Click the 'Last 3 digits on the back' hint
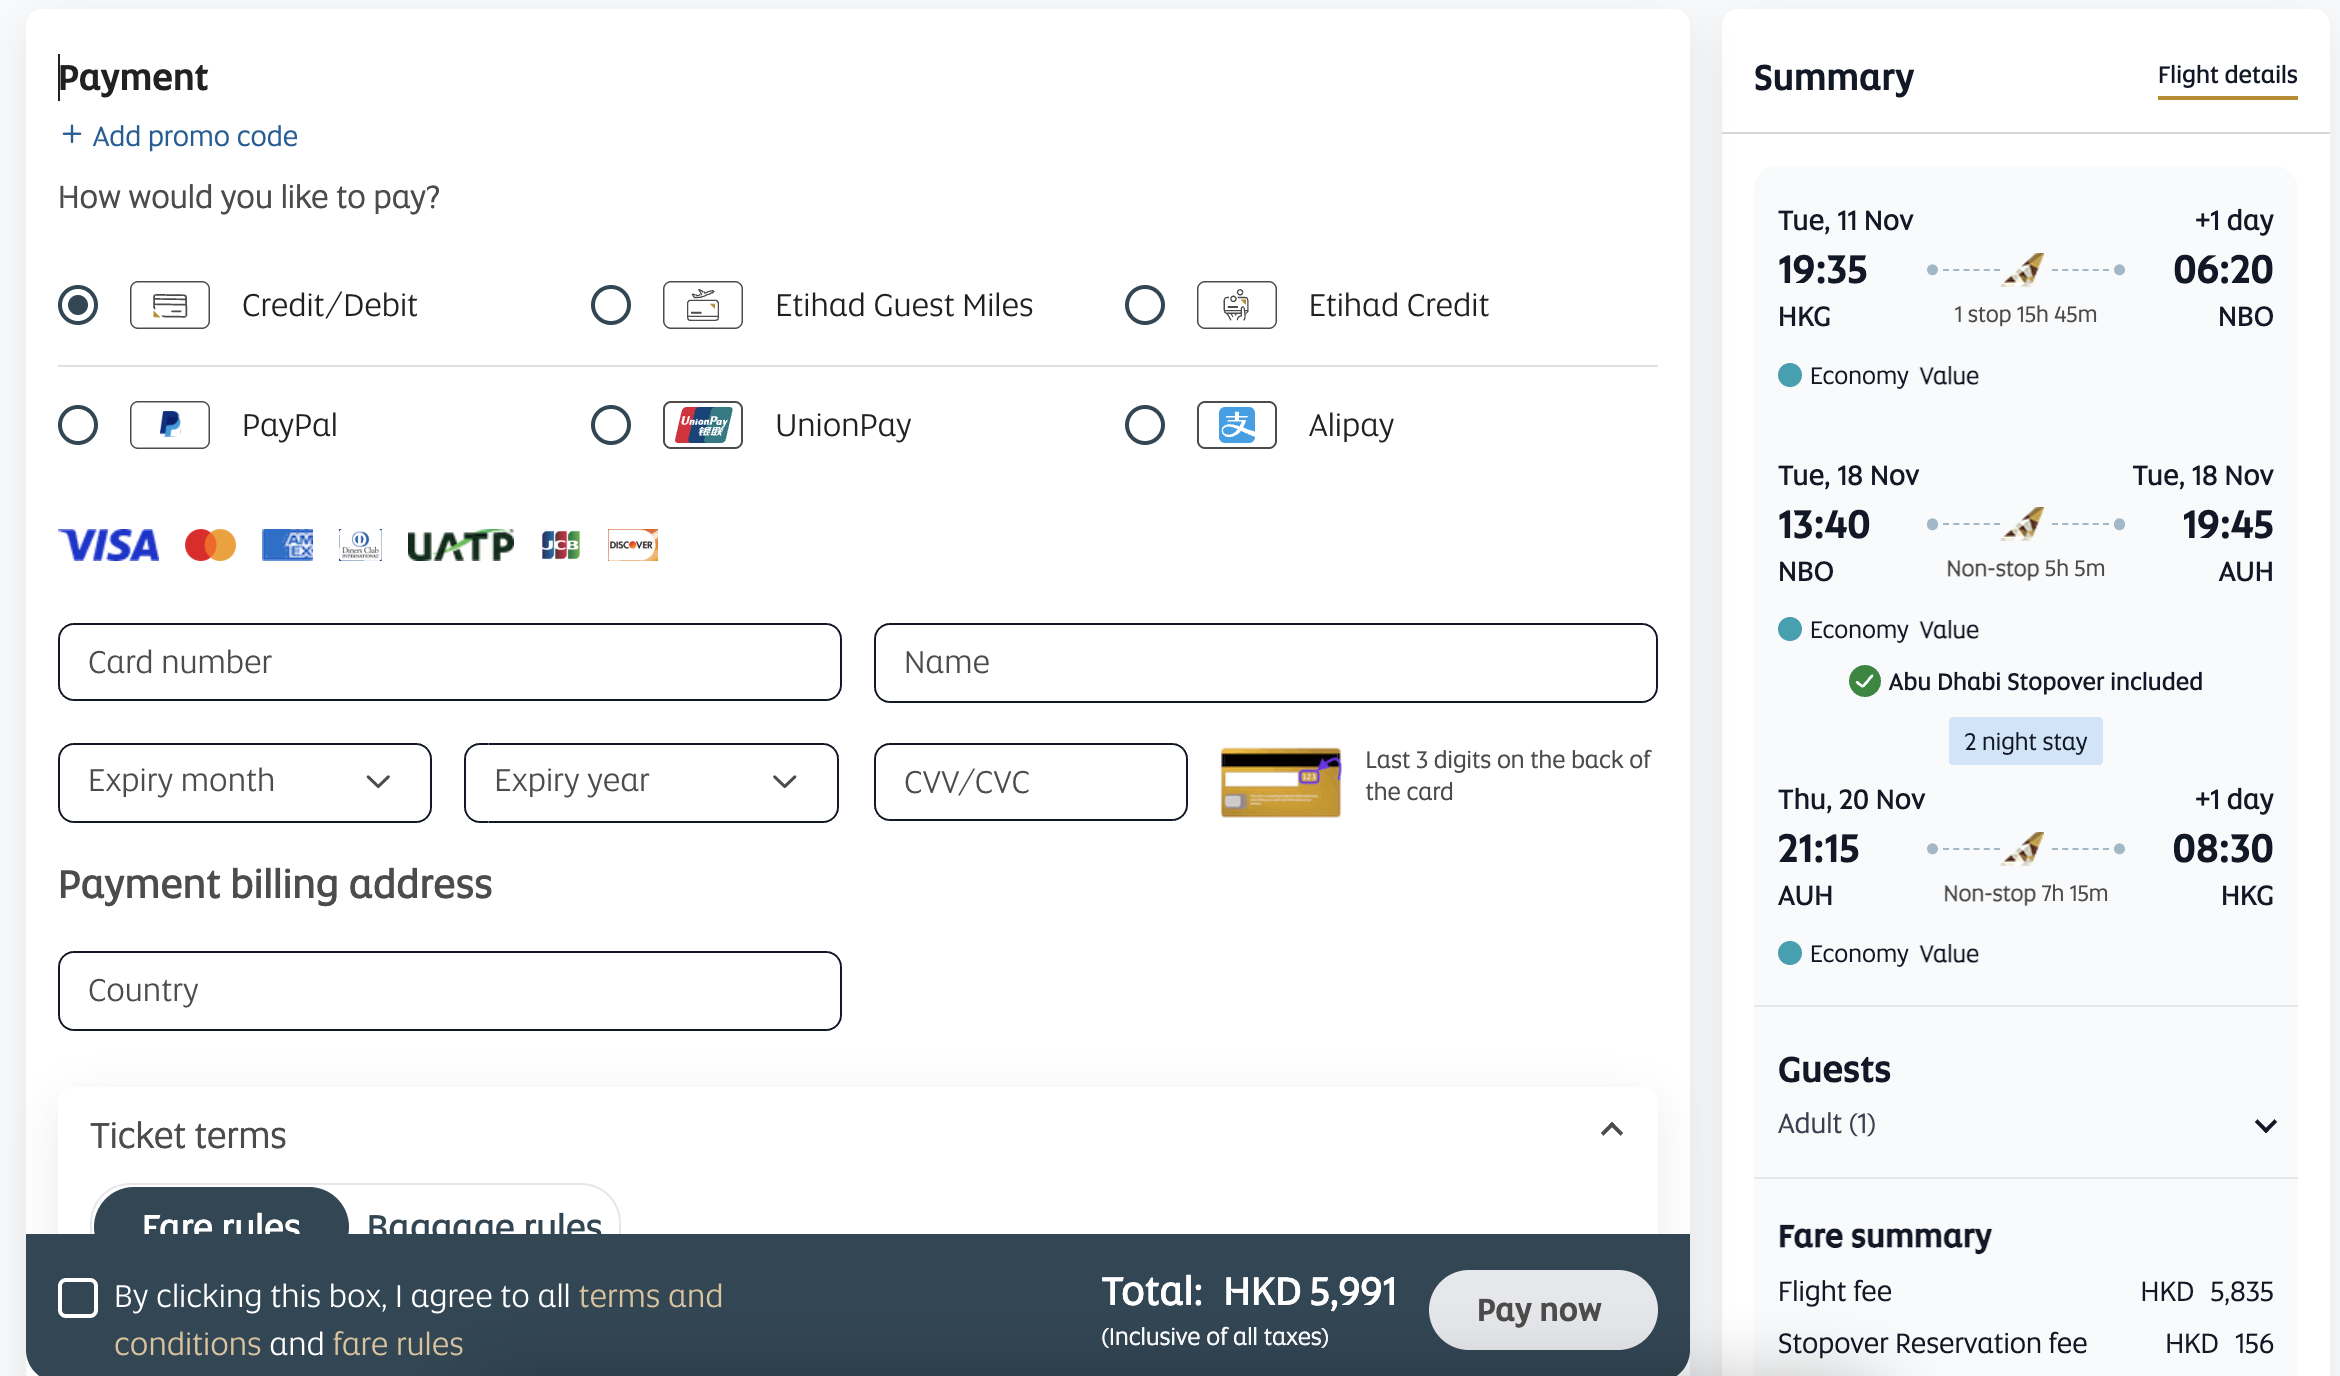The height and width of the screenshot is (1376, 2340). click(1508, 775)
